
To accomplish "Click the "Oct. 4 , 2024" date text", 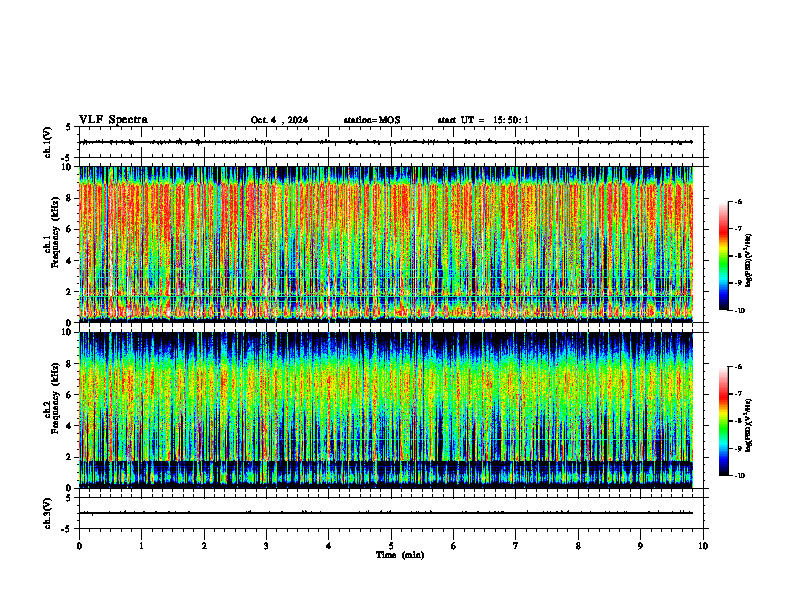I will 279,120.
